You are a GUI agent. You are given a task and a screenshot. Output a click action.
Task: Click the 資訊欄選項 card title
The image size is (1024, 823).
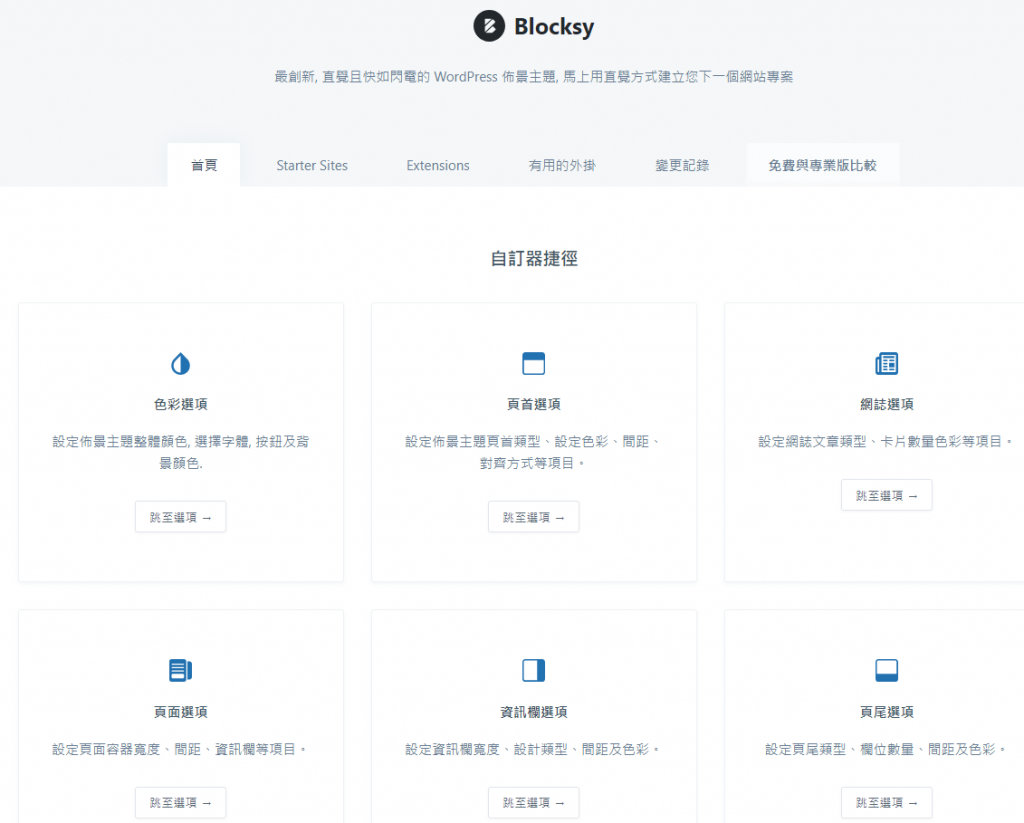[x=534, y=712]
